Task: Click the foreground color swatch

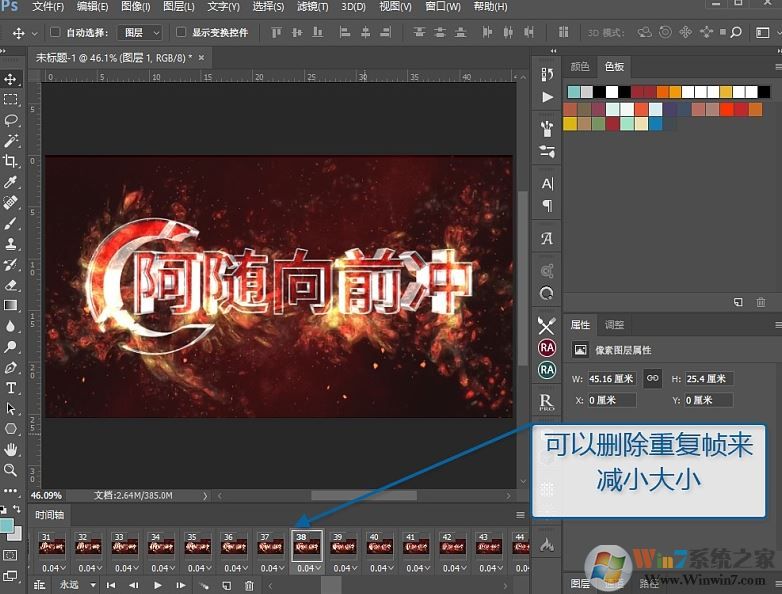Action: [x=7, y=524]
